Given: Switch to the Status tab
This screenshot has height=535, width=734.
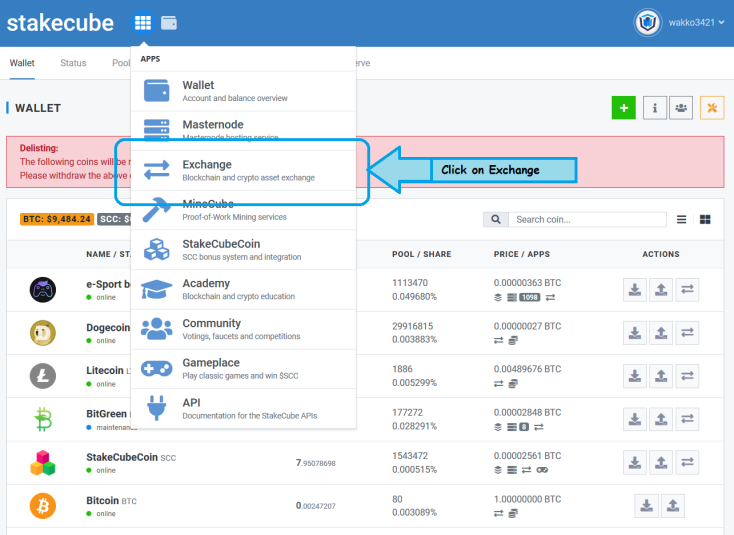Looking at the screenshot, I should tap(73, 63).
